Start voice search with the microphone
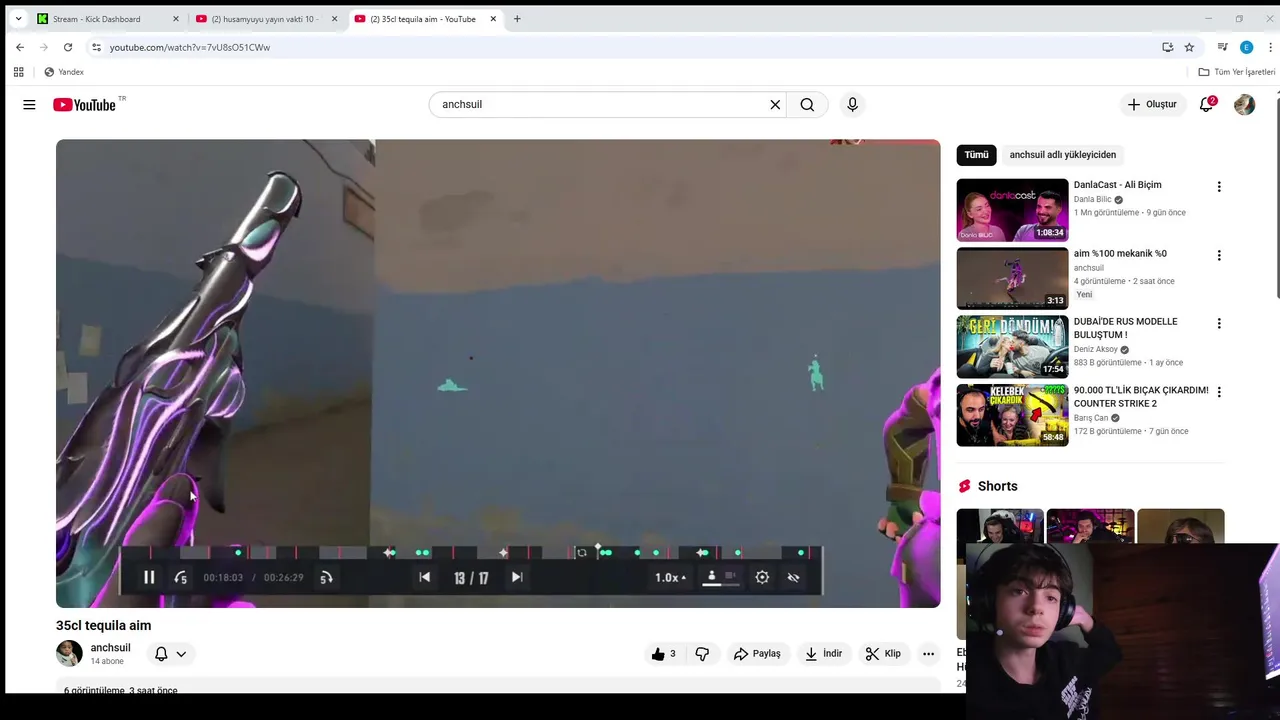The width and height of the screenshot is (1280, 720). click(852, 104)
